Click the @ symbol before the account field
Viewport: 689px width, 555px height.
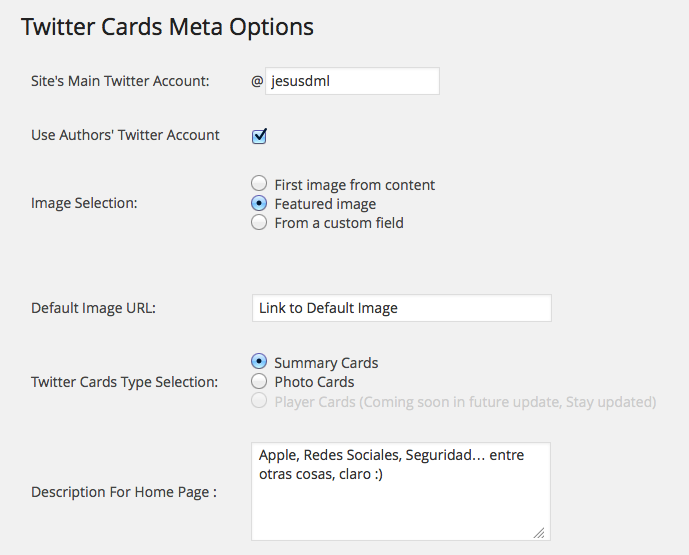coord(257,82)
